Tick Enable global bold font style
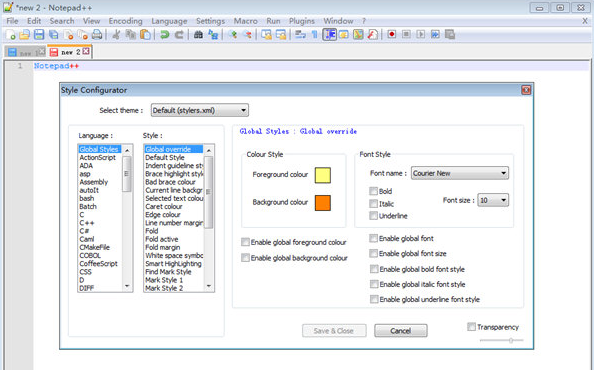Image resolution: width=594 pixels, height=370 pixels. 374,269
